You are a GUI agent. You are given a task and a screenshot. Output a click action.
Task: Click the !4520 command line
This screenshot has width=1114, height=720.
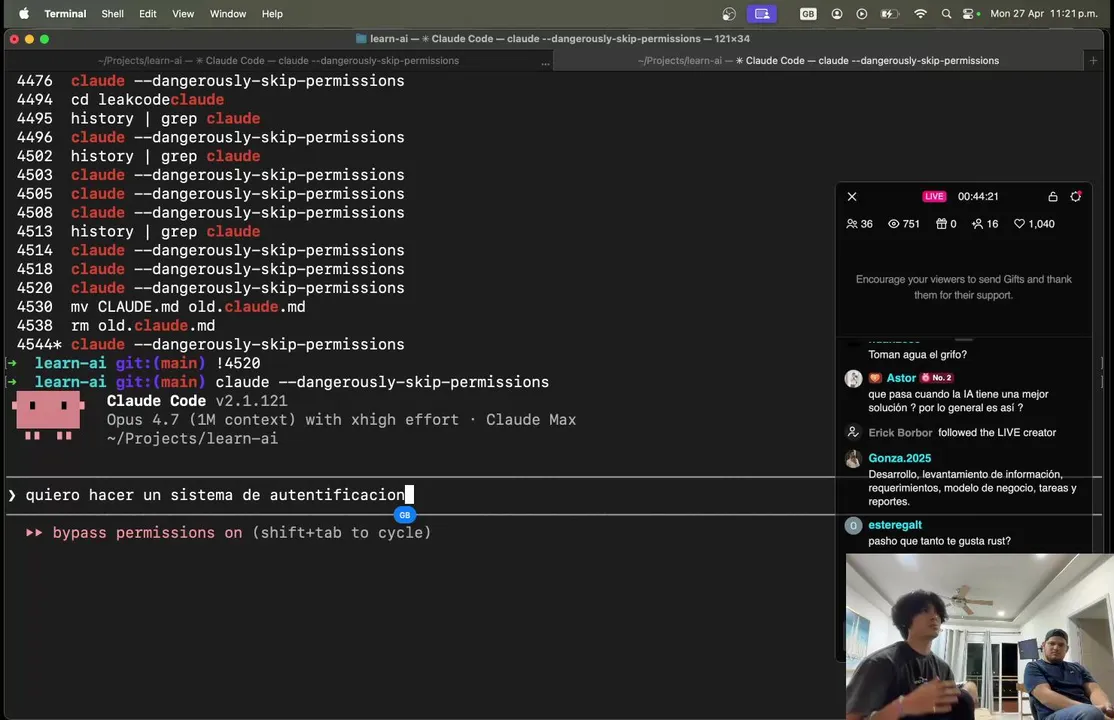[238, 363]
